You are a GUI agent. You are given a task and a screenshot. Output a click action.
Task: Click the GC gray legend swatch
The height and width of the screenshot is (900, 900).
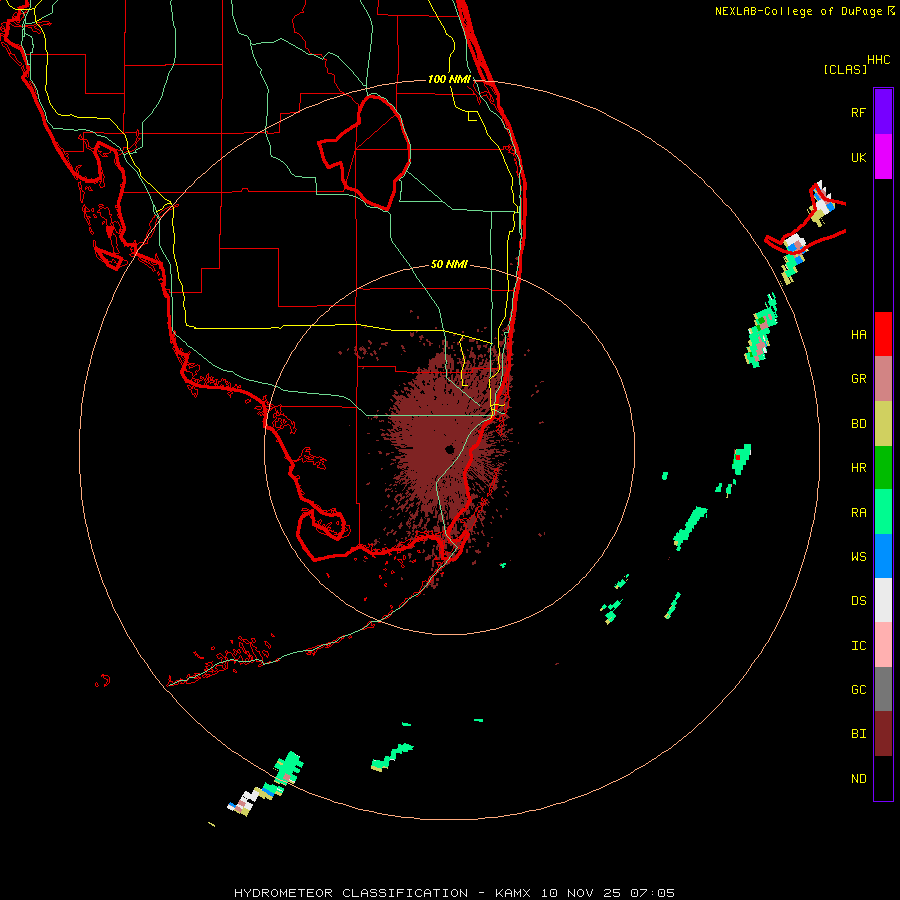click(883, 689)
